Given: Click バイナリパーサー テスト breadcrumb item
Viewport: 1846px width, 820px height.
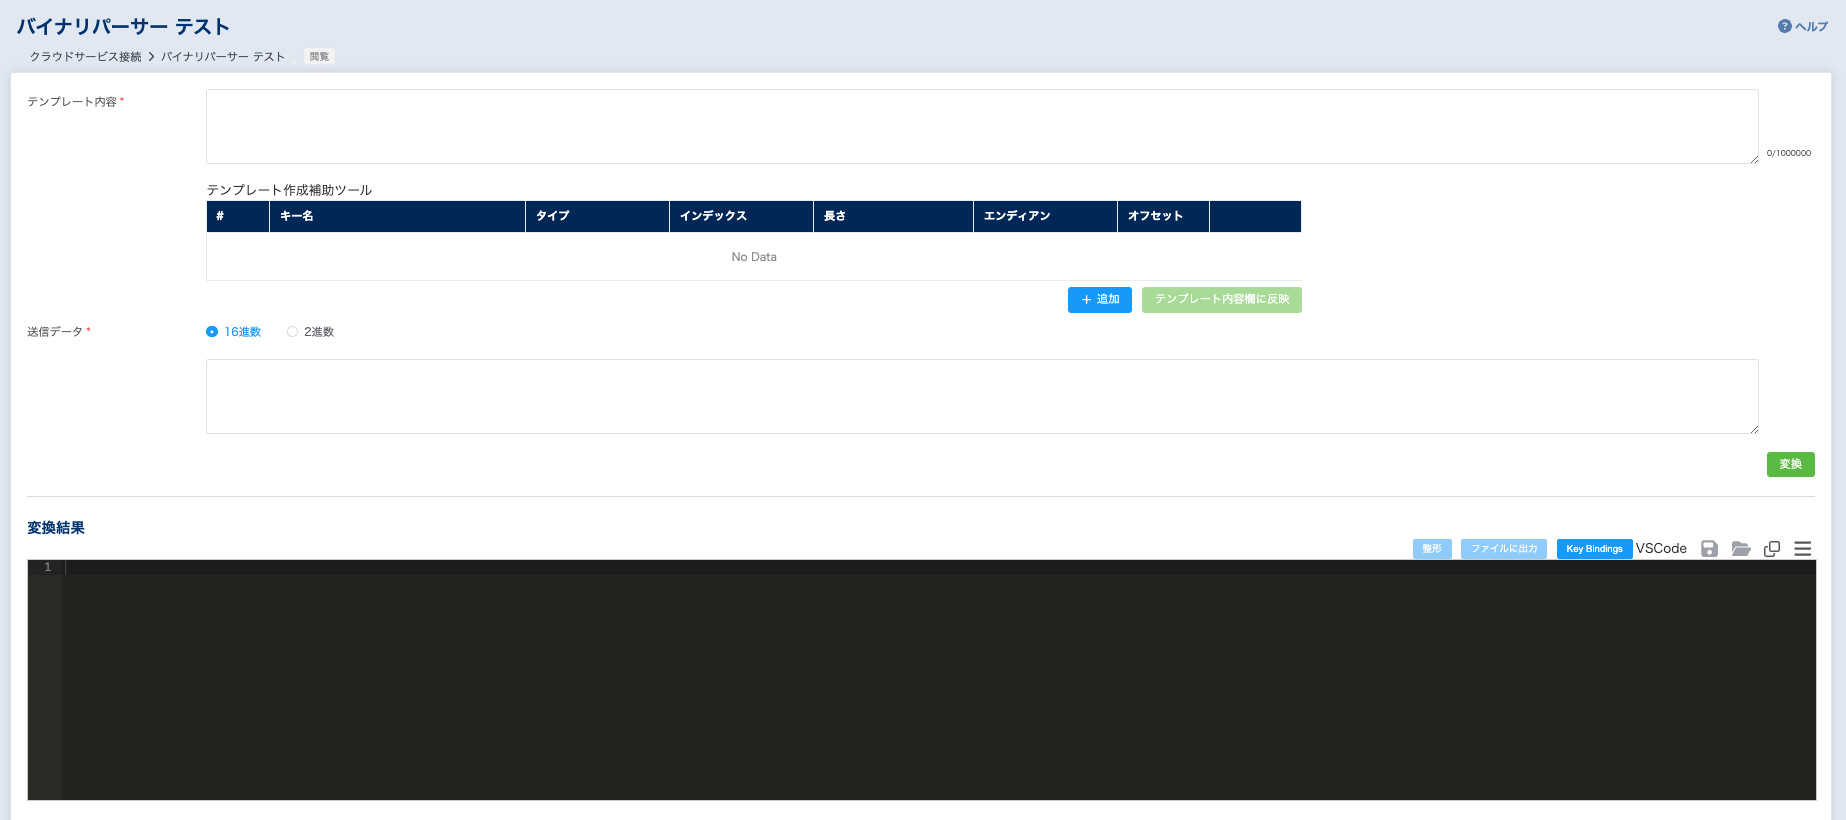Looking at the screenshot, I should 223,57.
